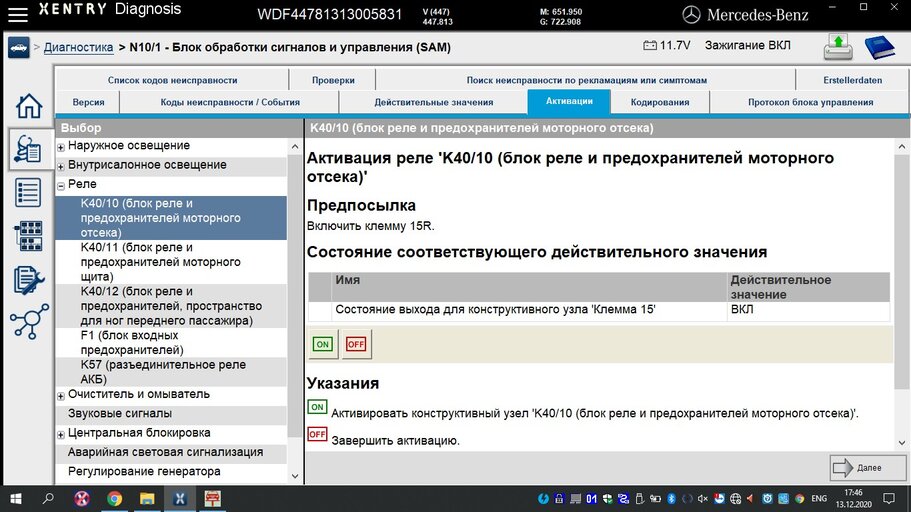The image size is (911, 512).
Task: Click the network topology sidebar icon
Action: pyautogui.click(x=29, y=322)
